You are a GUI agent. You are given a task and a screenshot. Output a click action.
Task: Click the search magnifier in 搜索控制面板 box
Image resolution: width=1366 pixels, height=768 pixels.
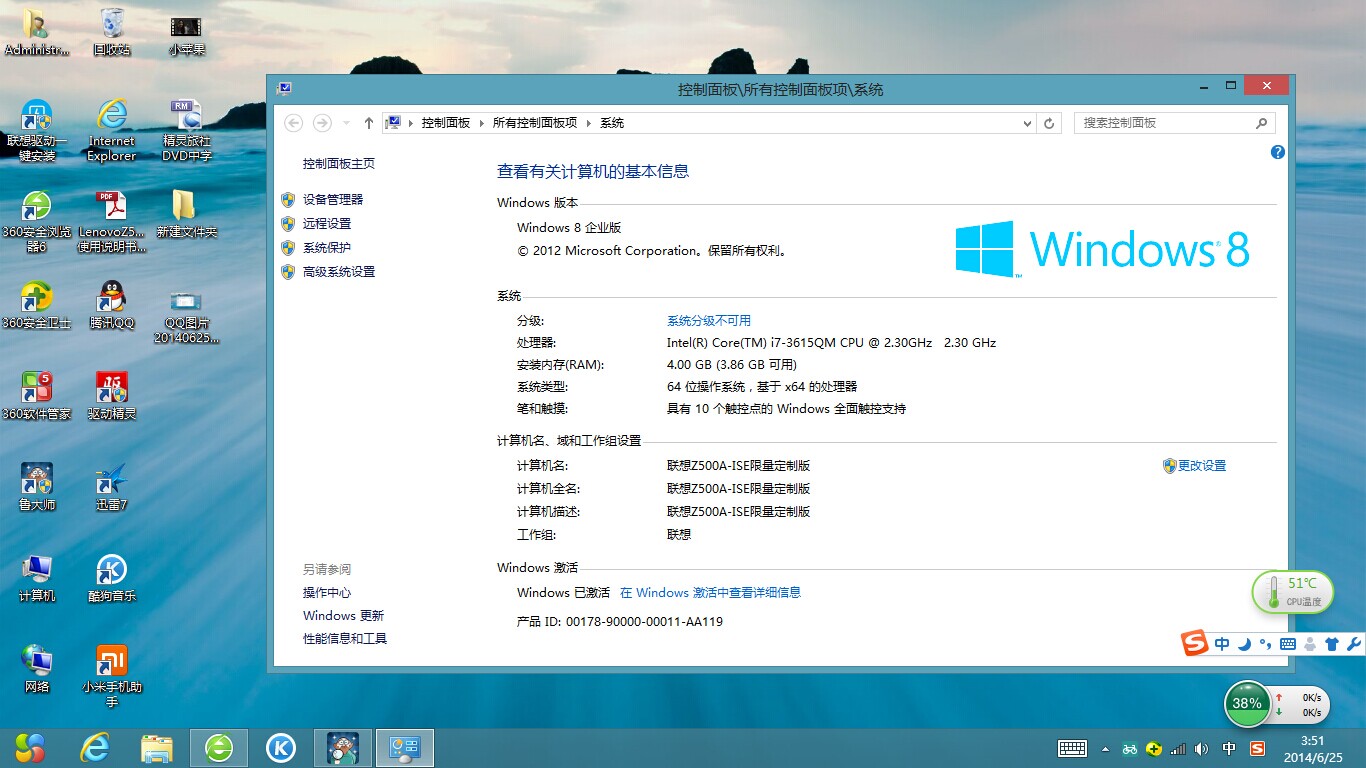1262,123
